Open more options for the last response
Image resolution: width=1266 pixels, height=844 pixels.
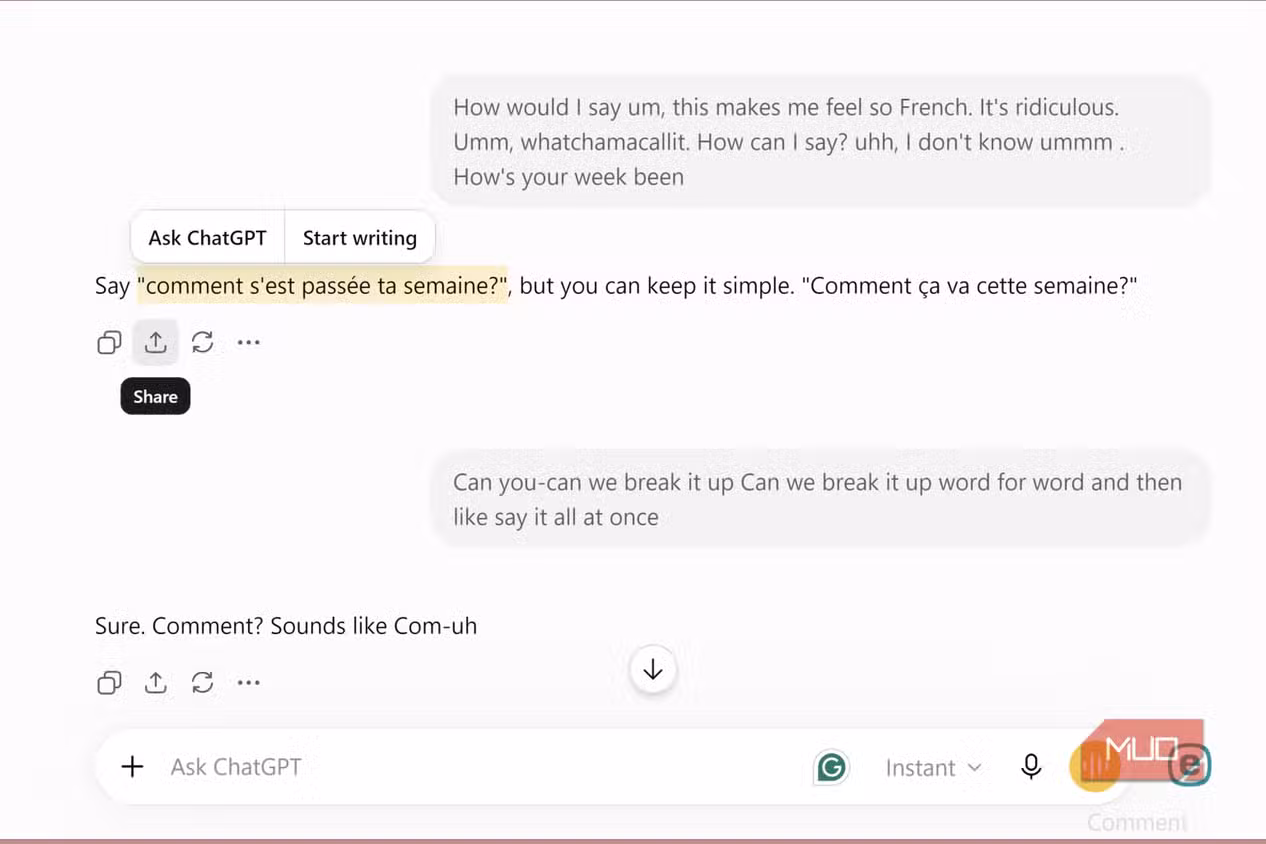coord(249,683)
